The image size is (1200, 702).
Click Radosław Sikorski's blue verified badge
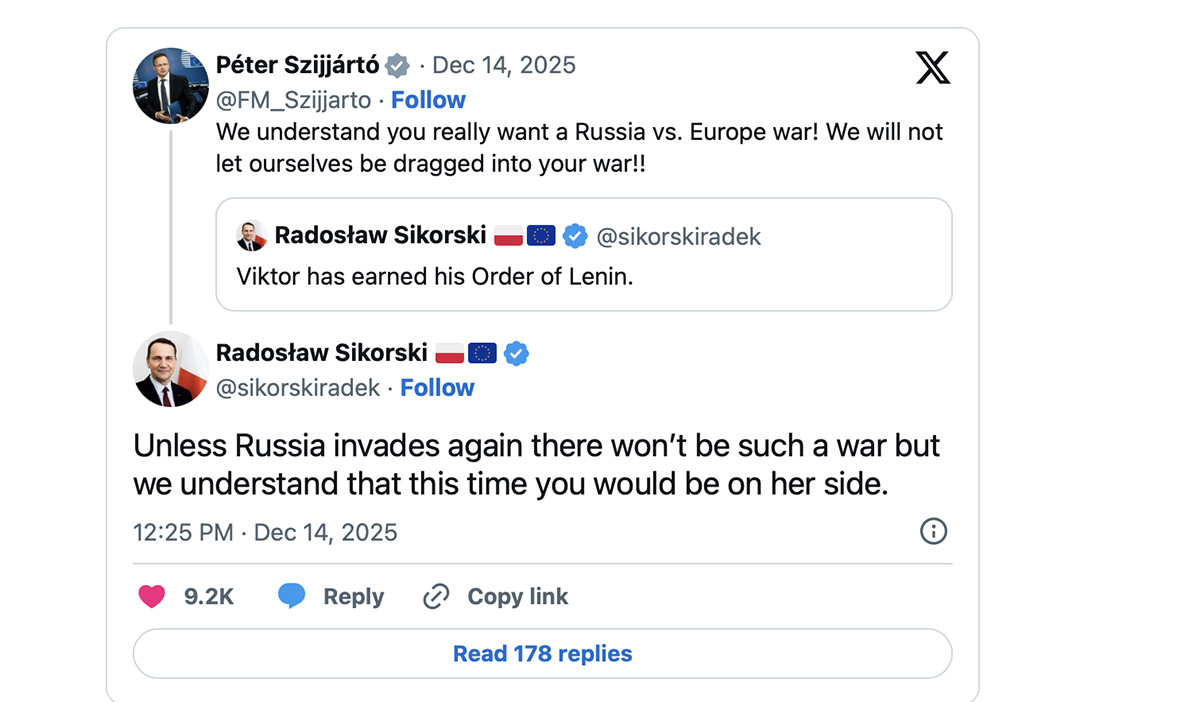516,353
